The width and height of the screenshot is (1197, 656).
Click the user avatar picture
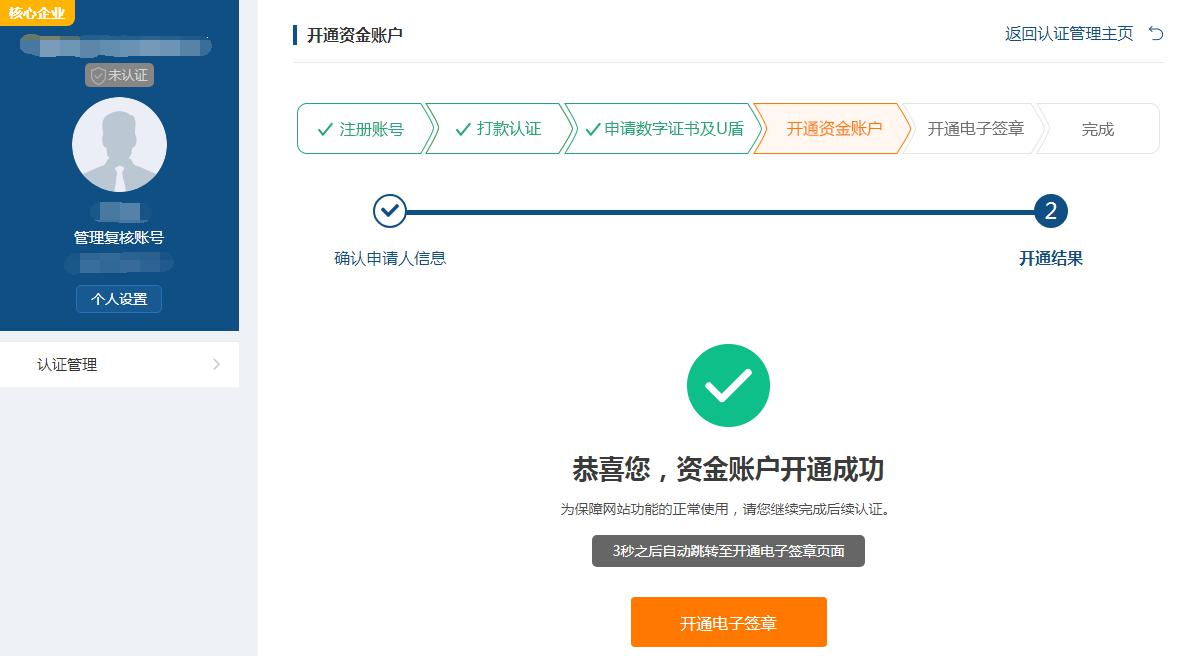(x=119, y=144)
